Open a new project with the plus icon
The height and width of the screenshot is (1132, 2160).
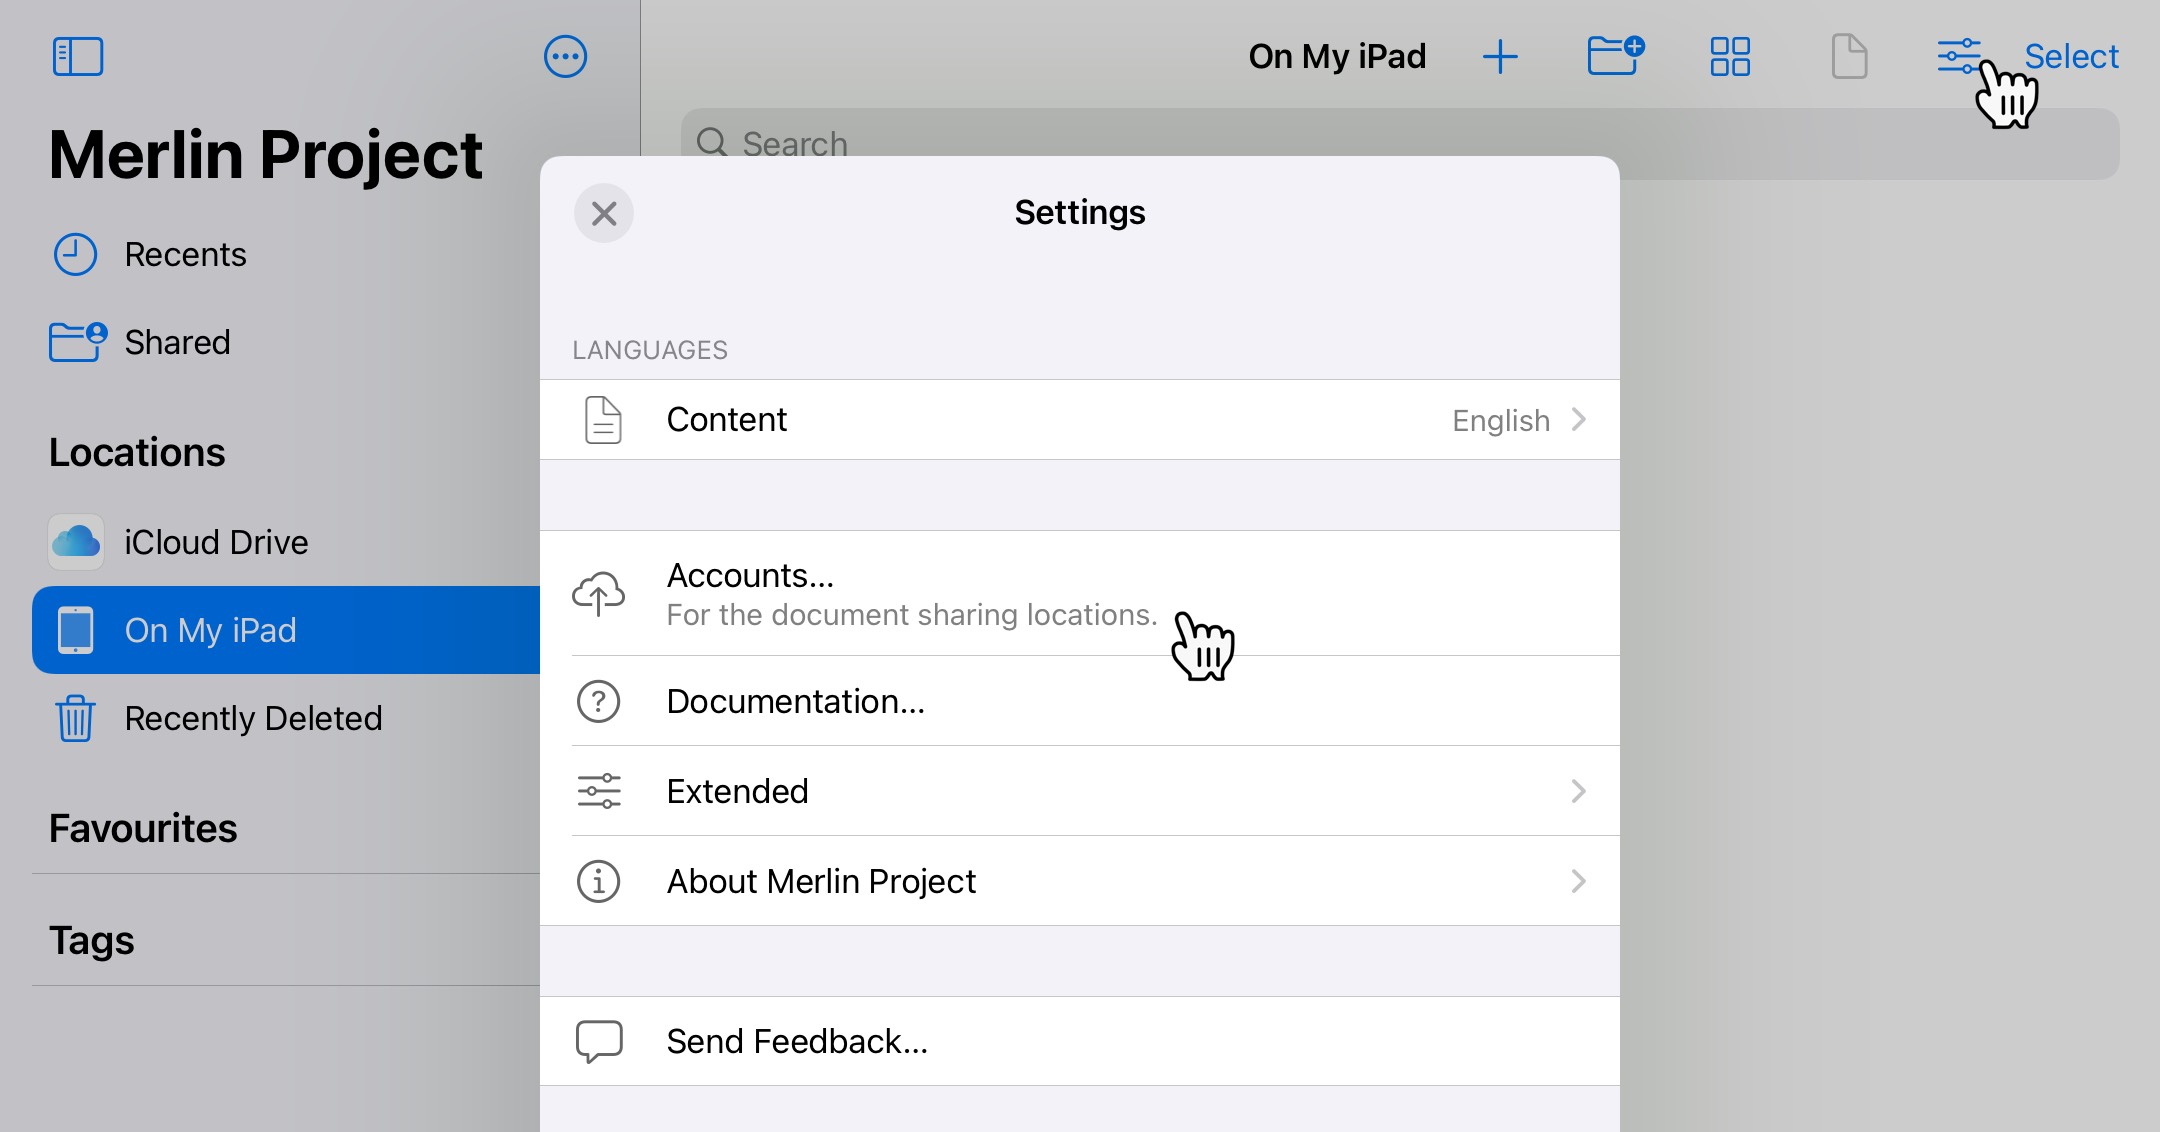point(1500,57)
